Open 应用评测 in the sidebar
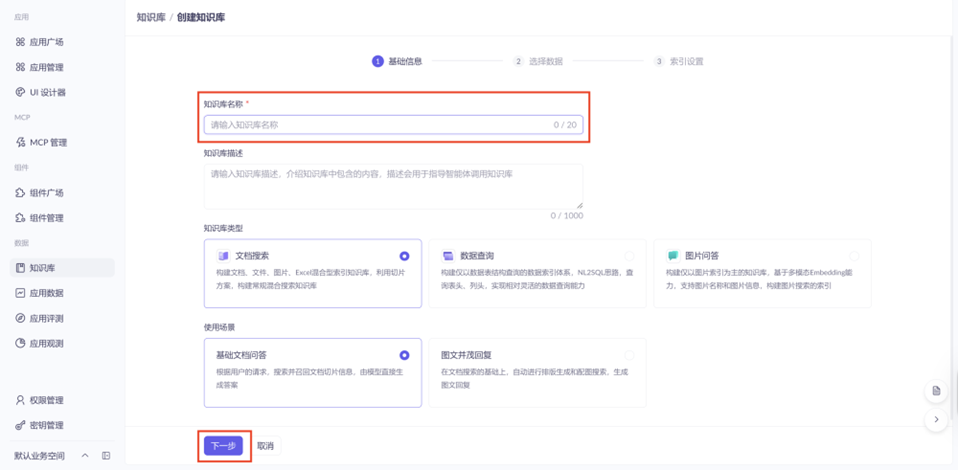Viewport: 958px width, 470px height. [62, 318]
